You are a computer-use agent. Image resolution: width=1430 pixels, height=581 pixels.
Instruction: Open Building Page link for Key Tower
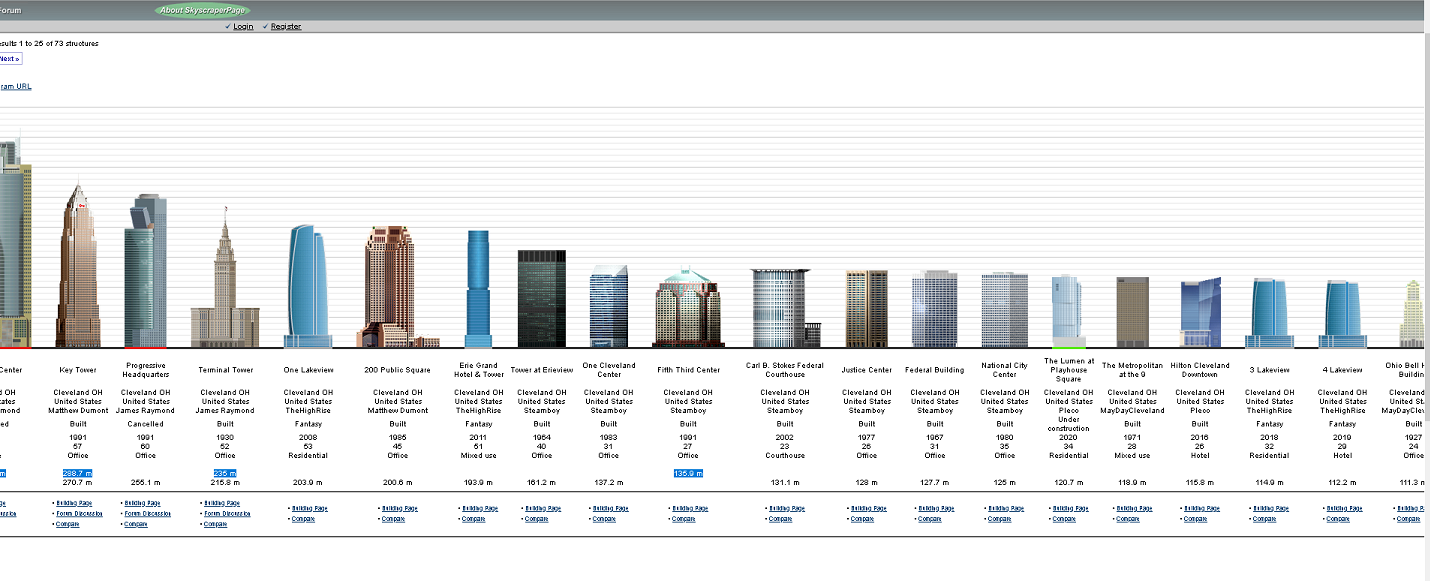coord(73,503)
